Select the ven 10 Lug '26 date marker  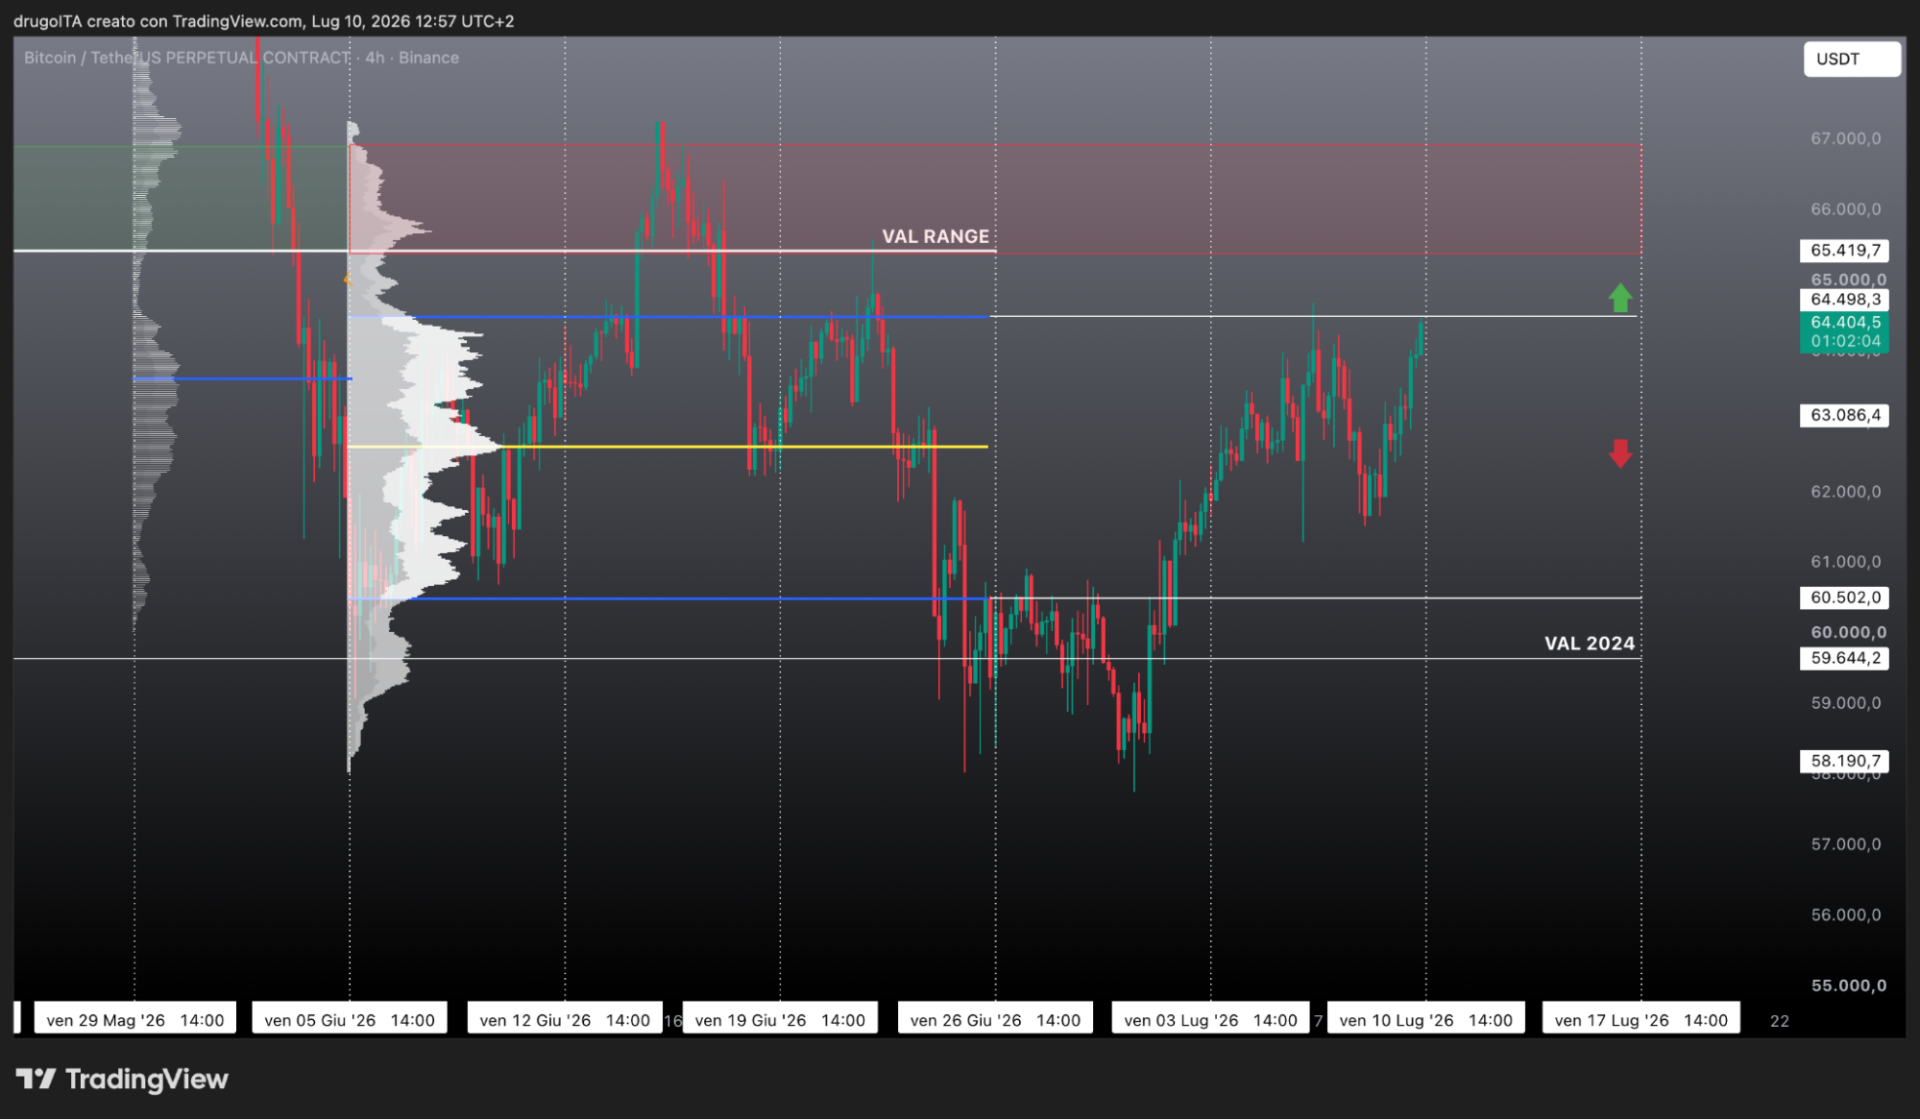click(x=1425, y=1019)
